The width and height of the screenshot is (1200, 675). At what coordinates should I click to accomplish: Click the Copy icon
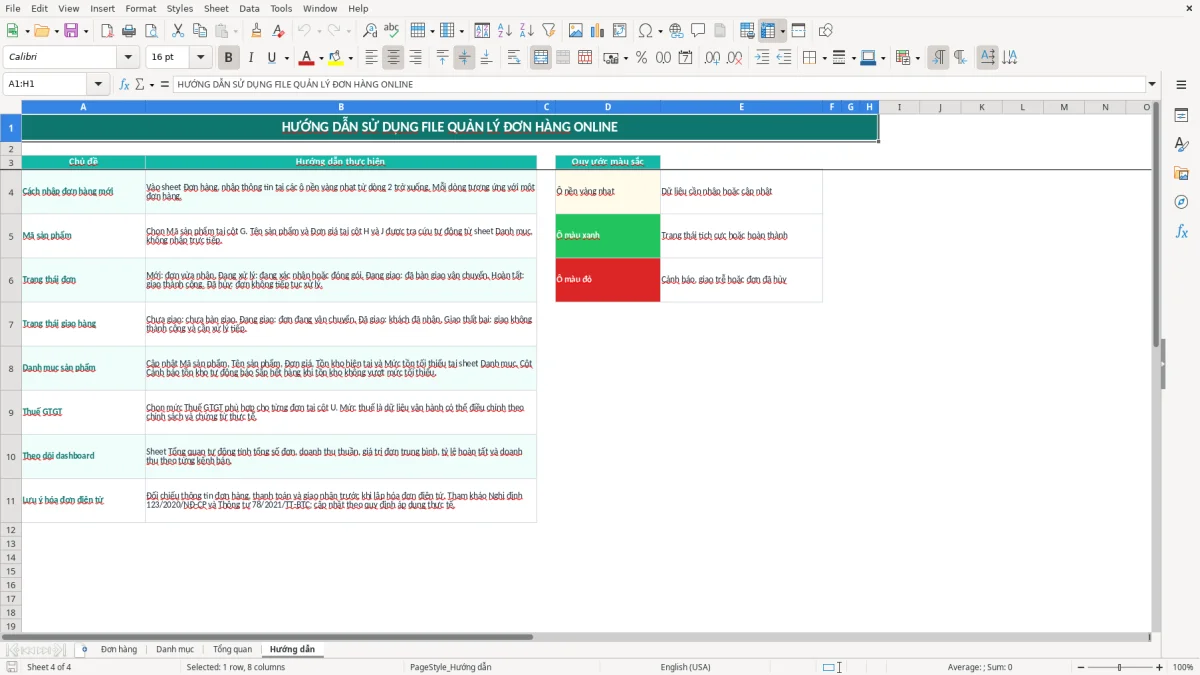click(x=200, y=31)
